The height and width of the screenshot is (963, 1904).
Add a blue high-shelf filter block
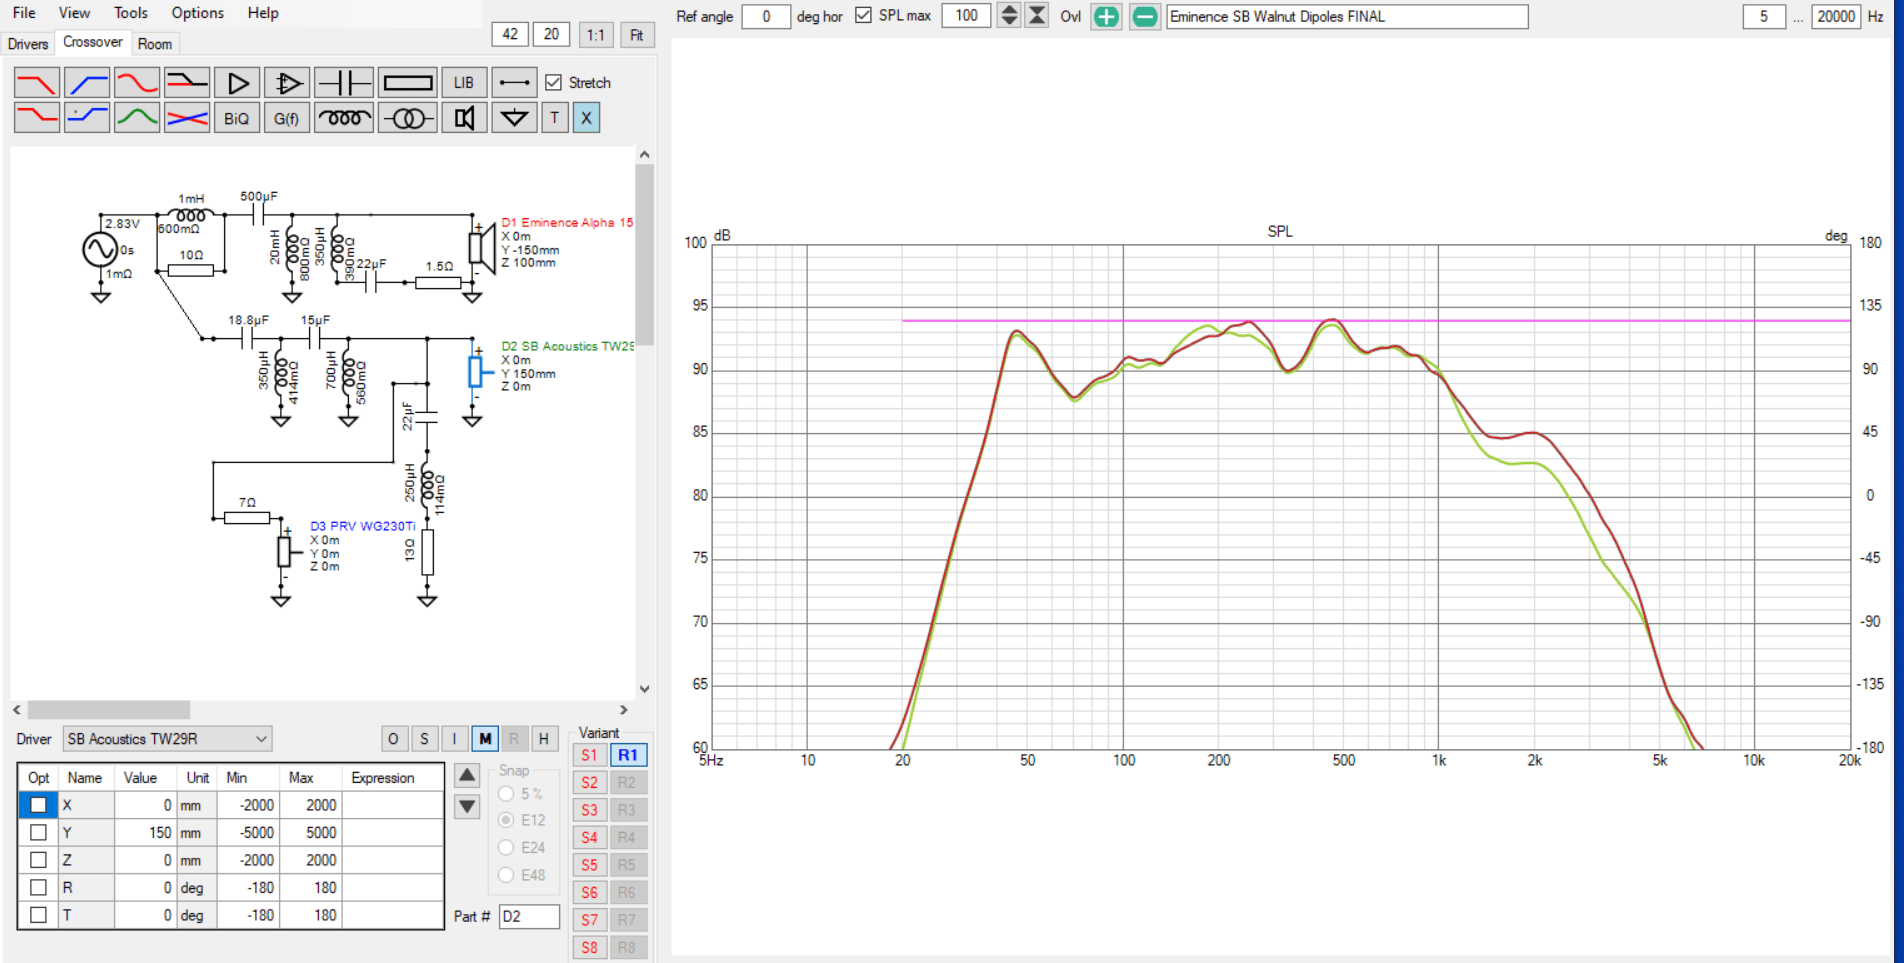[x=87, y=118]
